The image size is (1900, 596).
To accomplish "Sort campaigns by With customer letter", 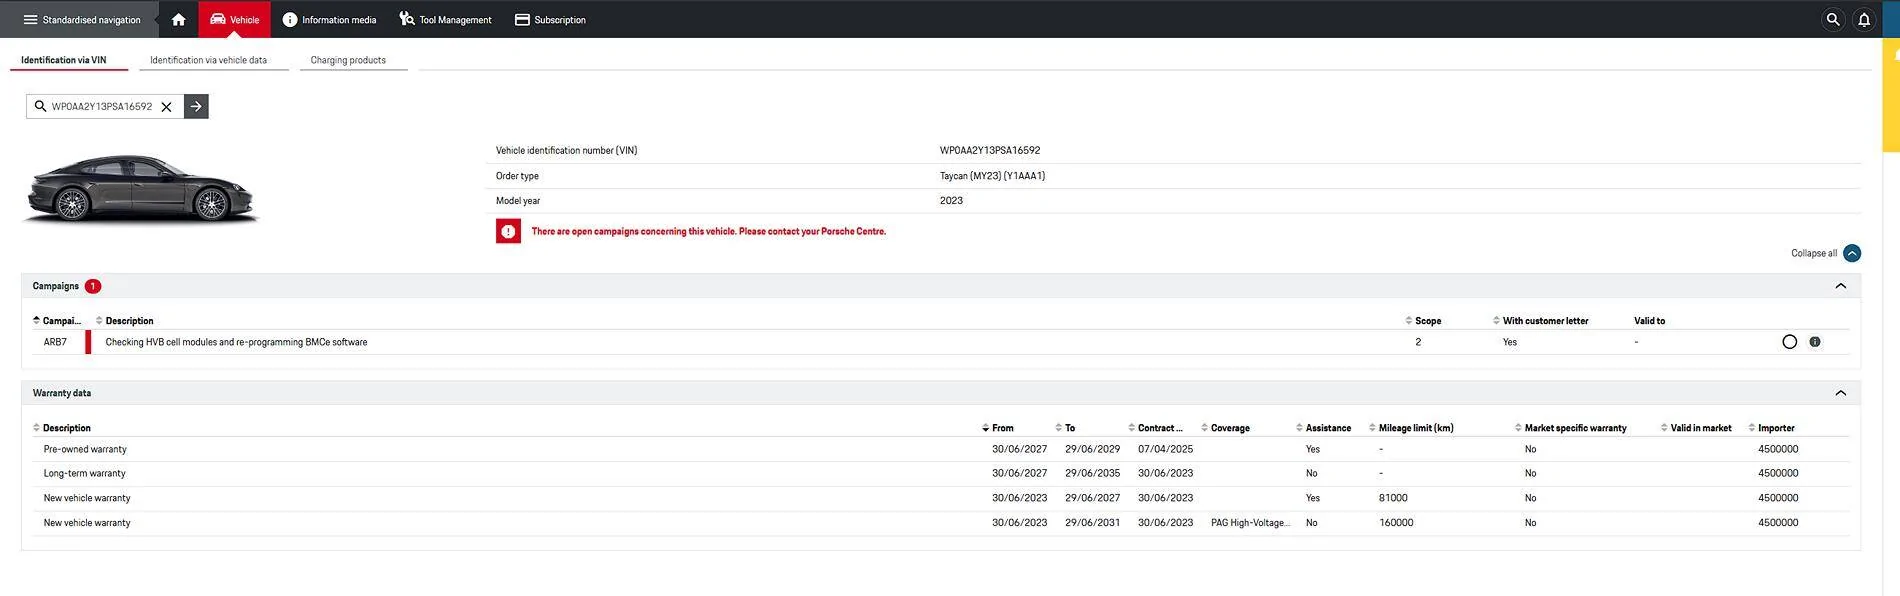I will [x=1540, y=321].
